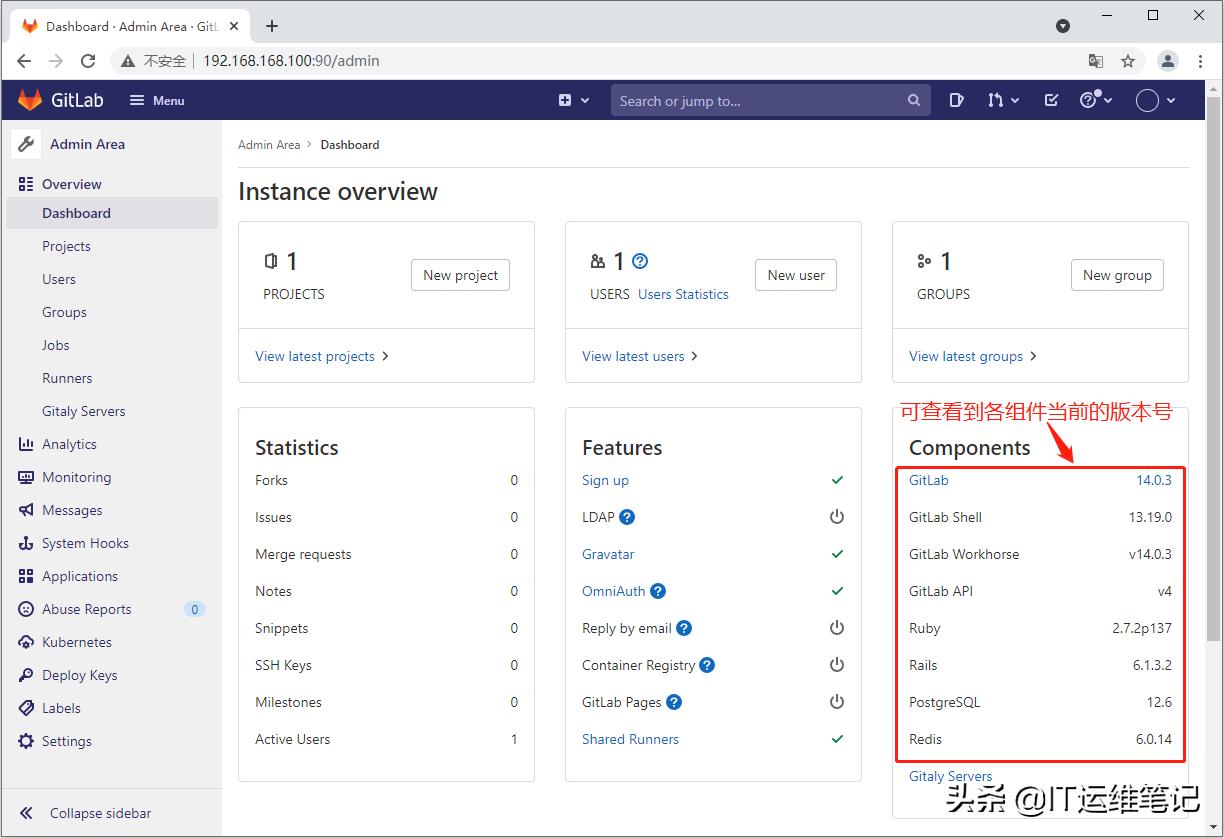Open a new browser tab
This screenshot has width=1224, height=838.
[x=272, y=26]
